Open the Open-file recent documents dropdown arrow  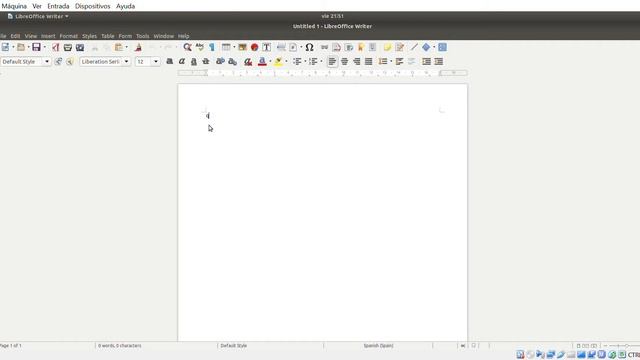29,47
